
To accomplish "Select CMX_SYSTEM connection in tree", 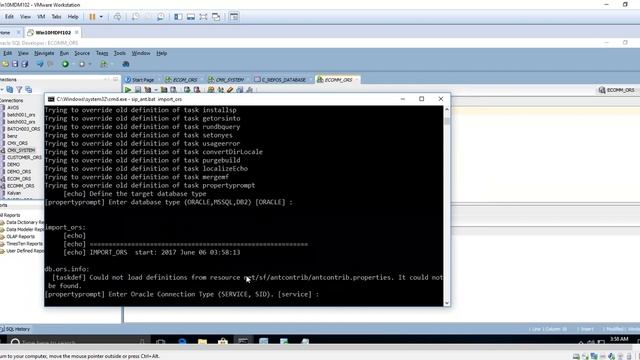I will [21, 150].
